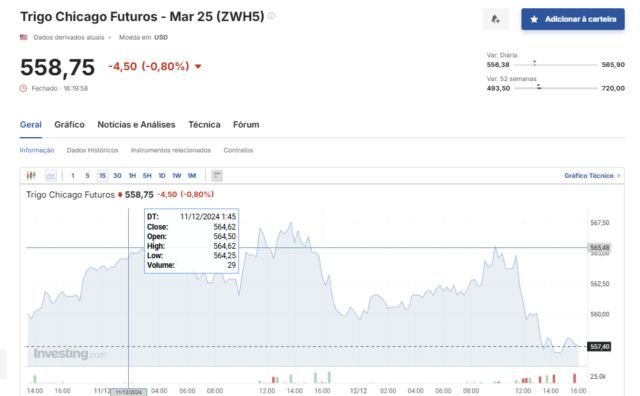This screenshot has width=640, height=396.
Task: Open the Gráfico Técnico link
Action: coord(592,176)
